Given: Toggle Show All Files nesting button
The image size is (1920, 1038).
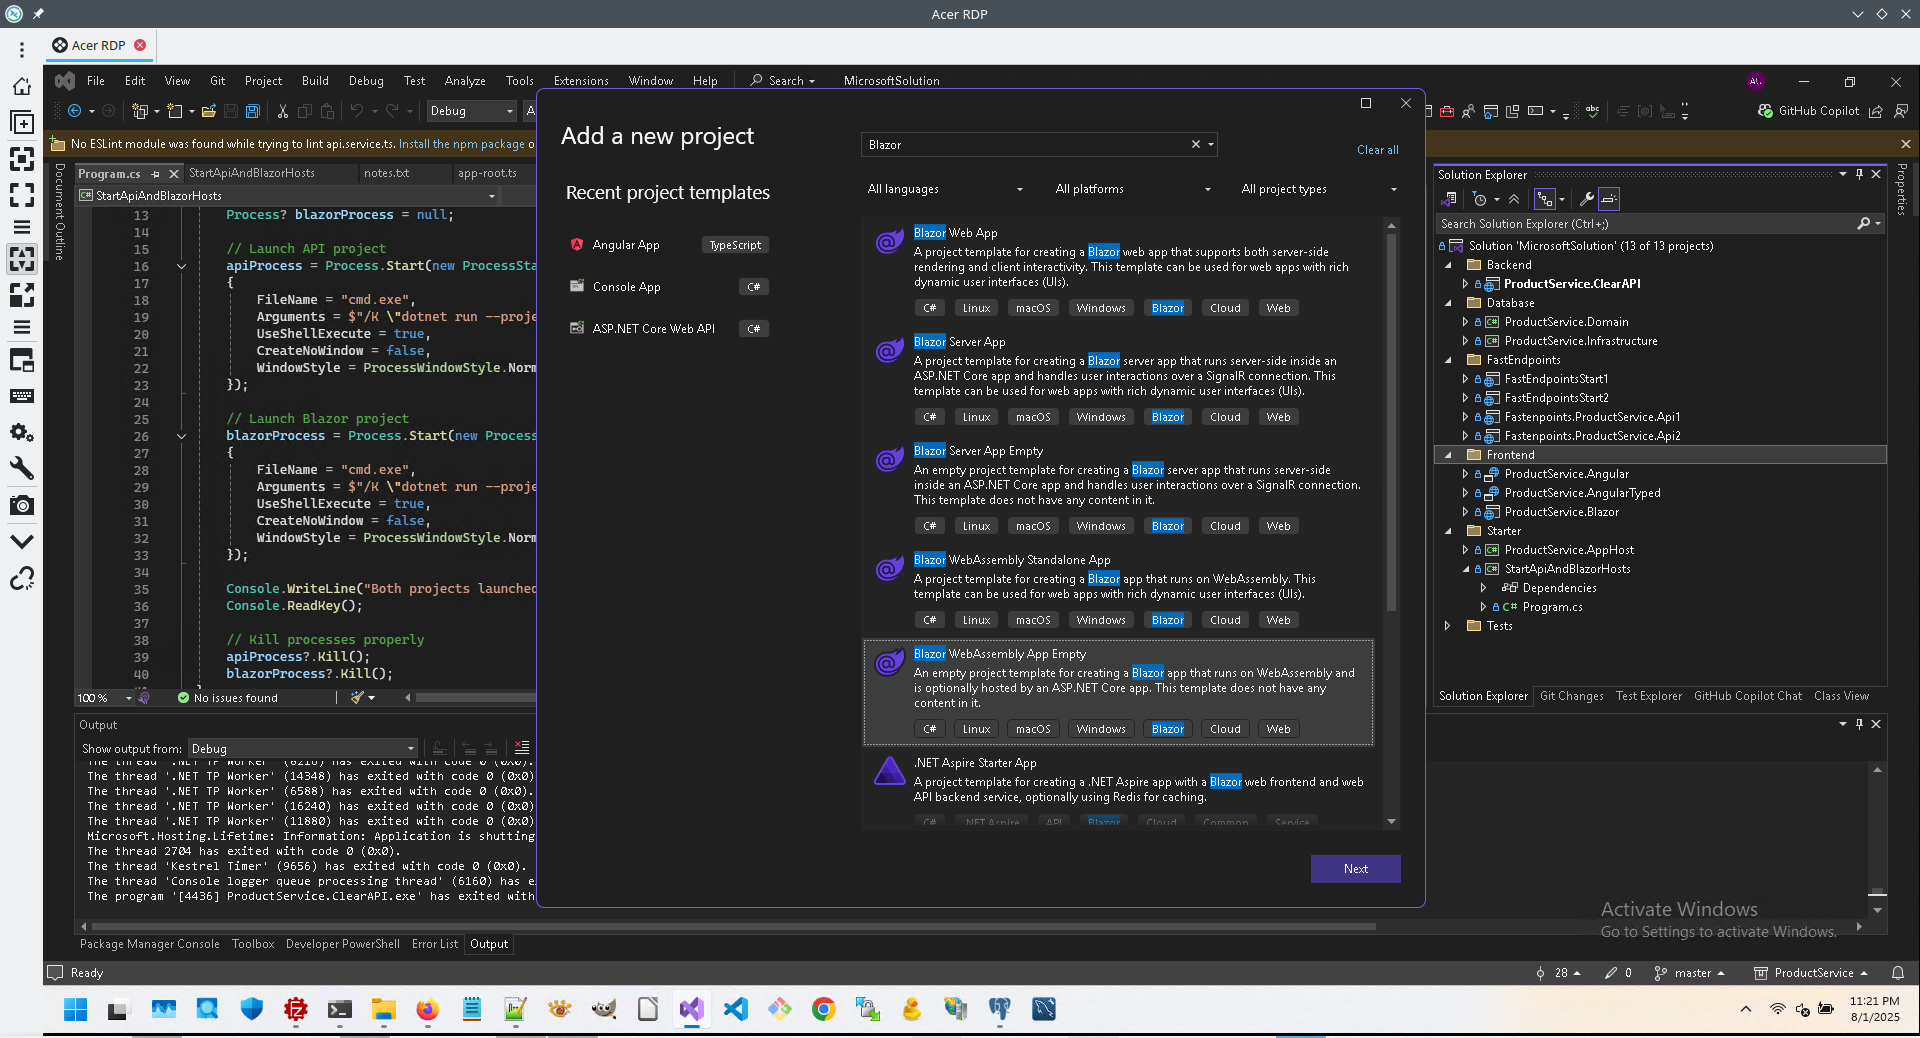Looking at the screenshot, I should click(x=1545, y=199).
